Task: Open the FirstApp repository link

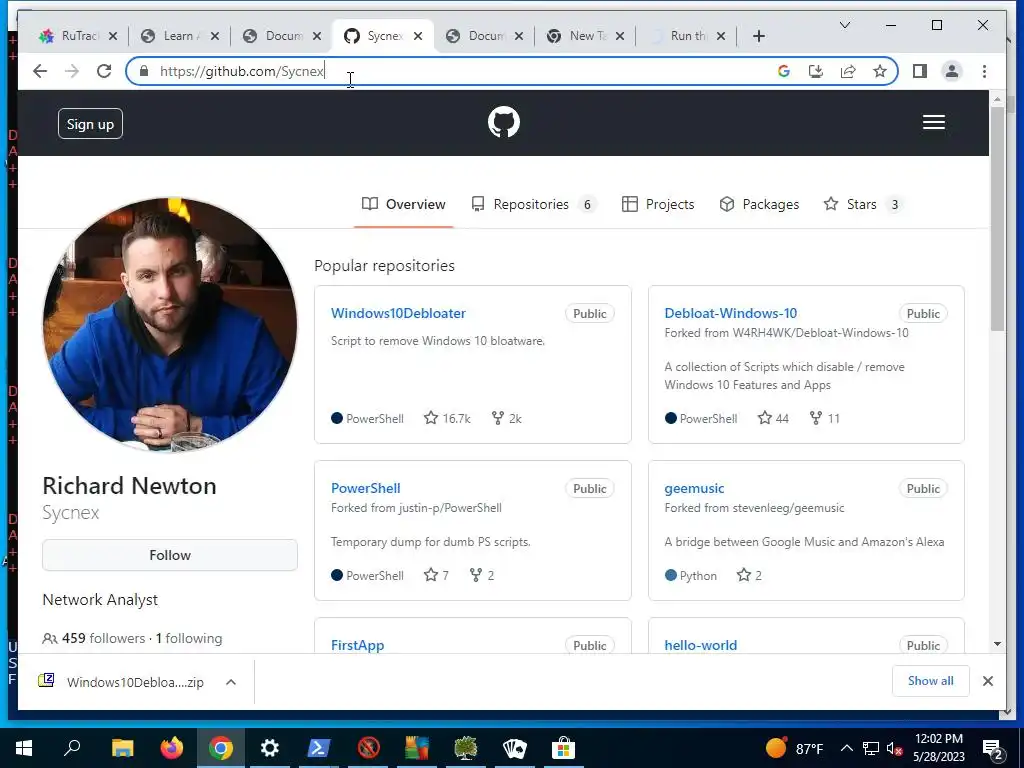Action: point(357,645)
